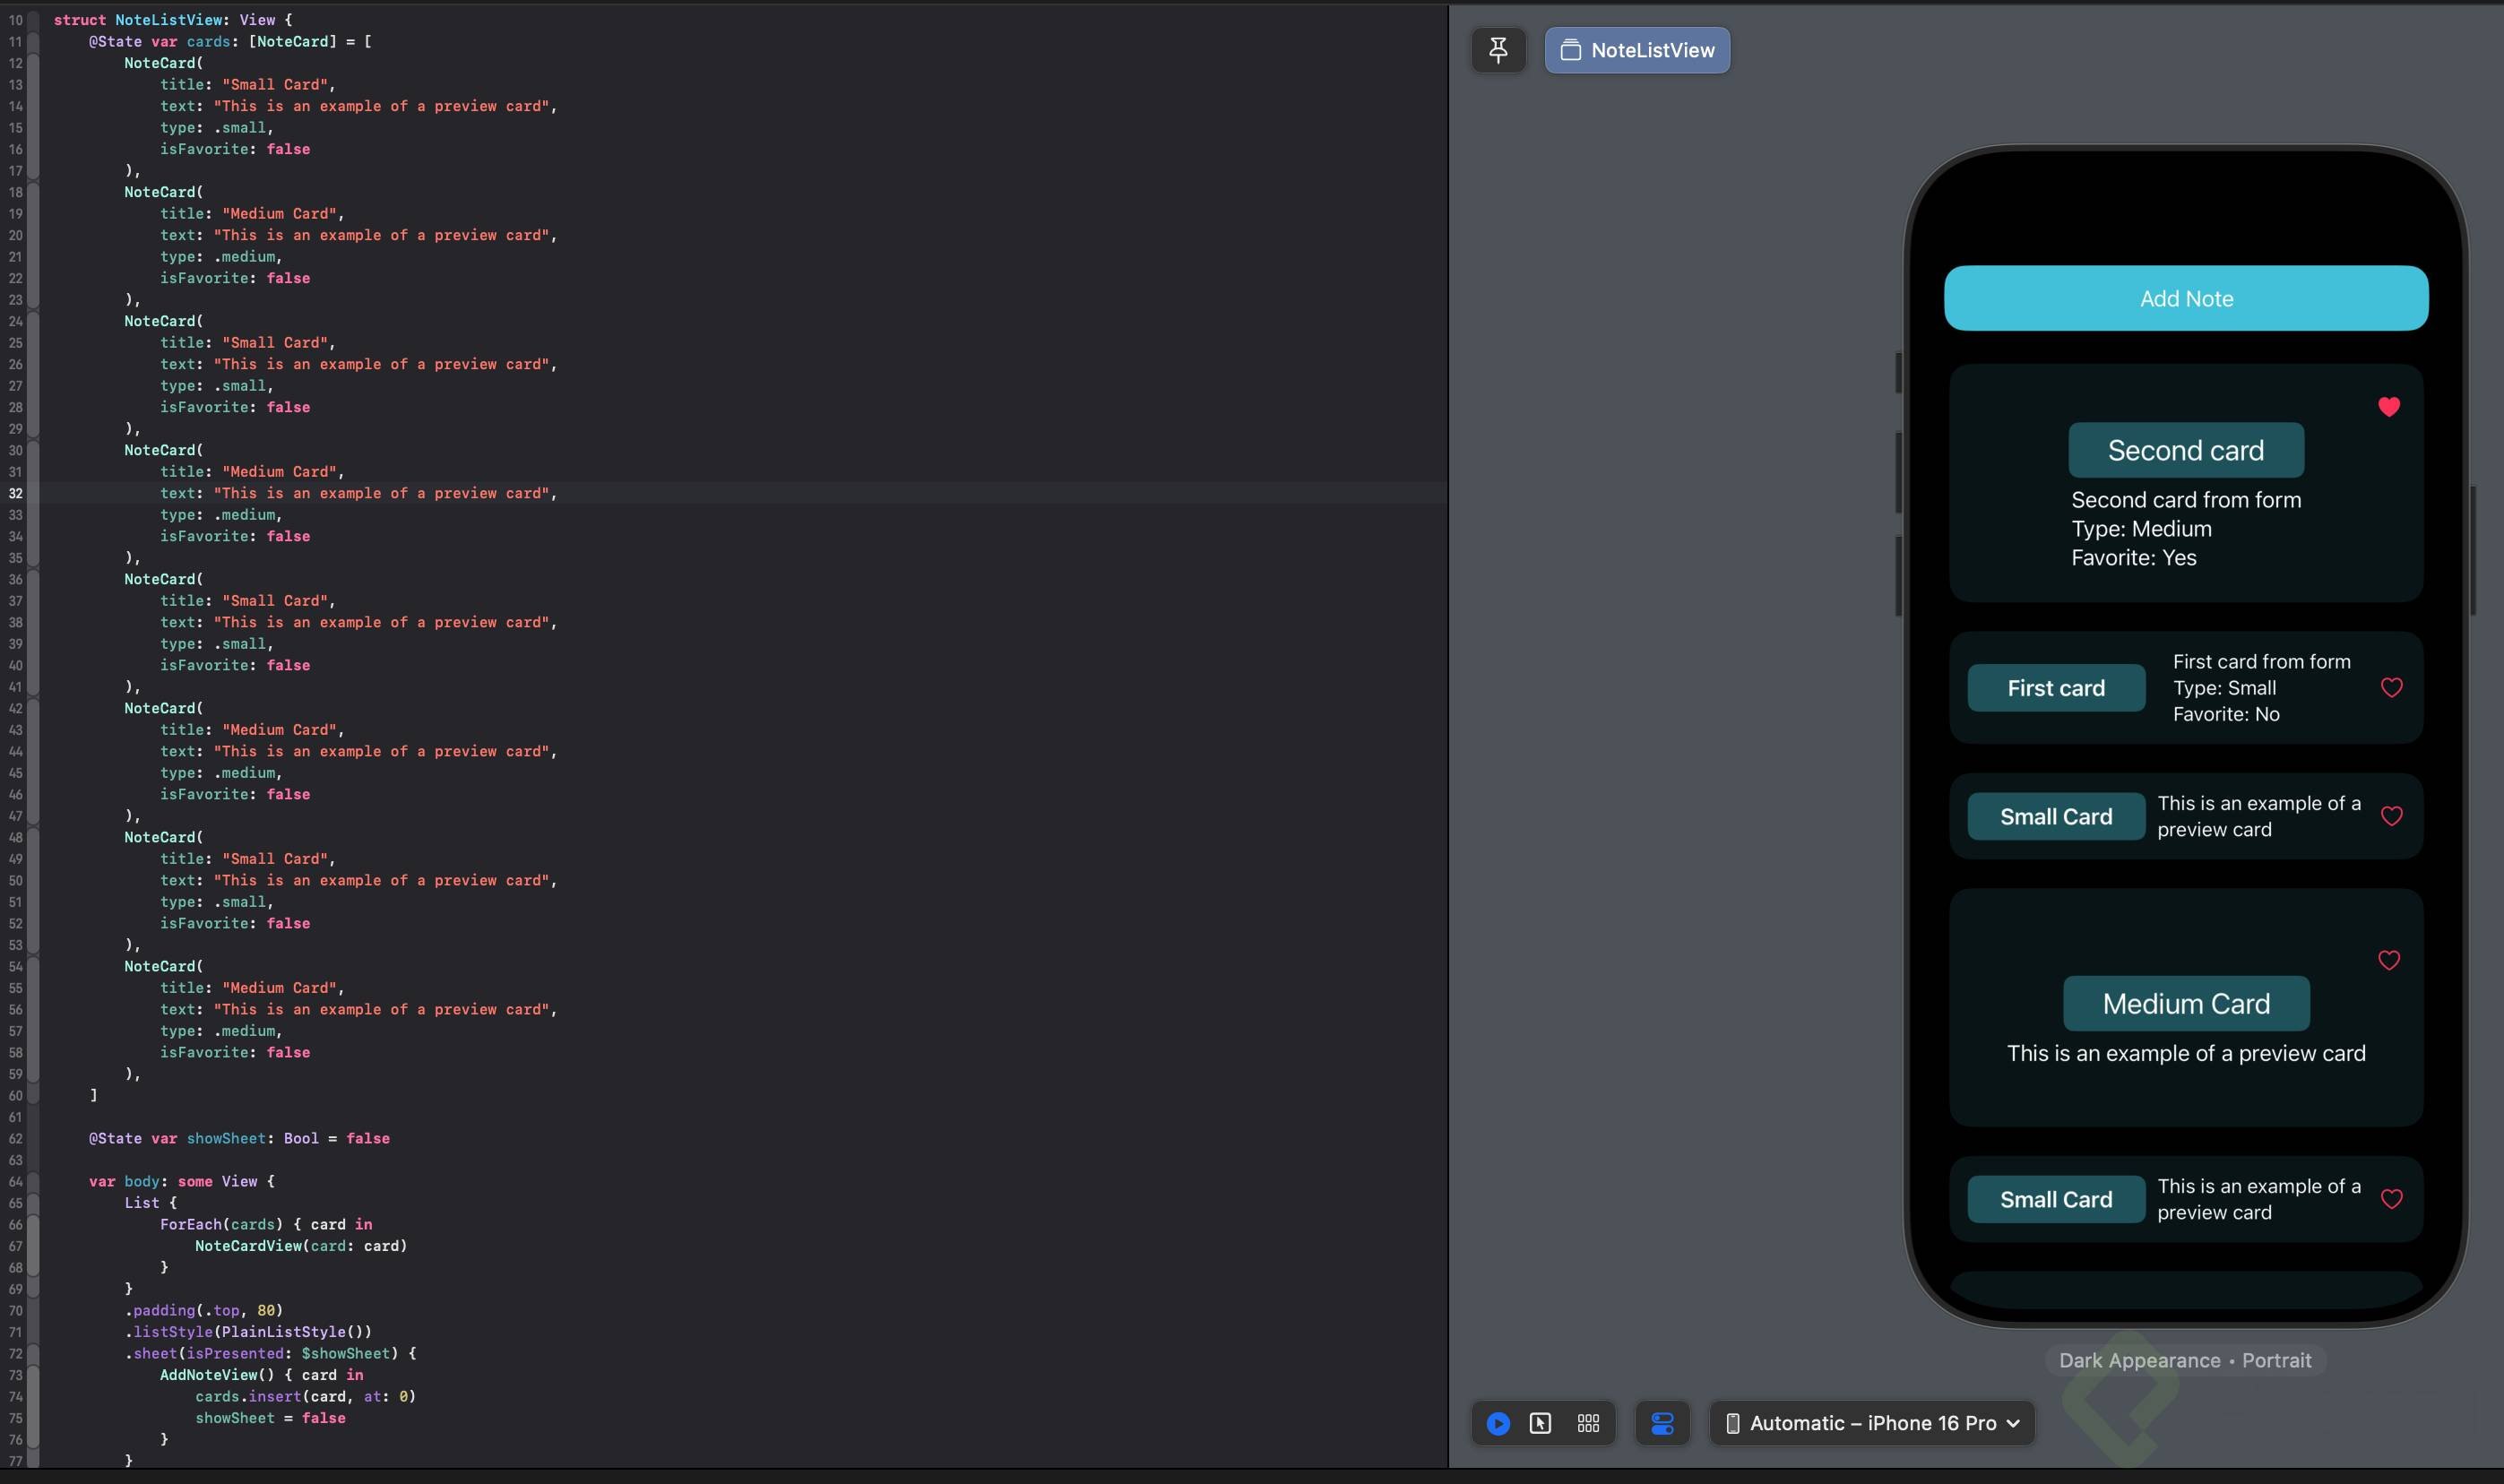Select the NoteListView preview tab
The width and height of the screenshot is (2504, 1484).
click(x=1637, y=50)
